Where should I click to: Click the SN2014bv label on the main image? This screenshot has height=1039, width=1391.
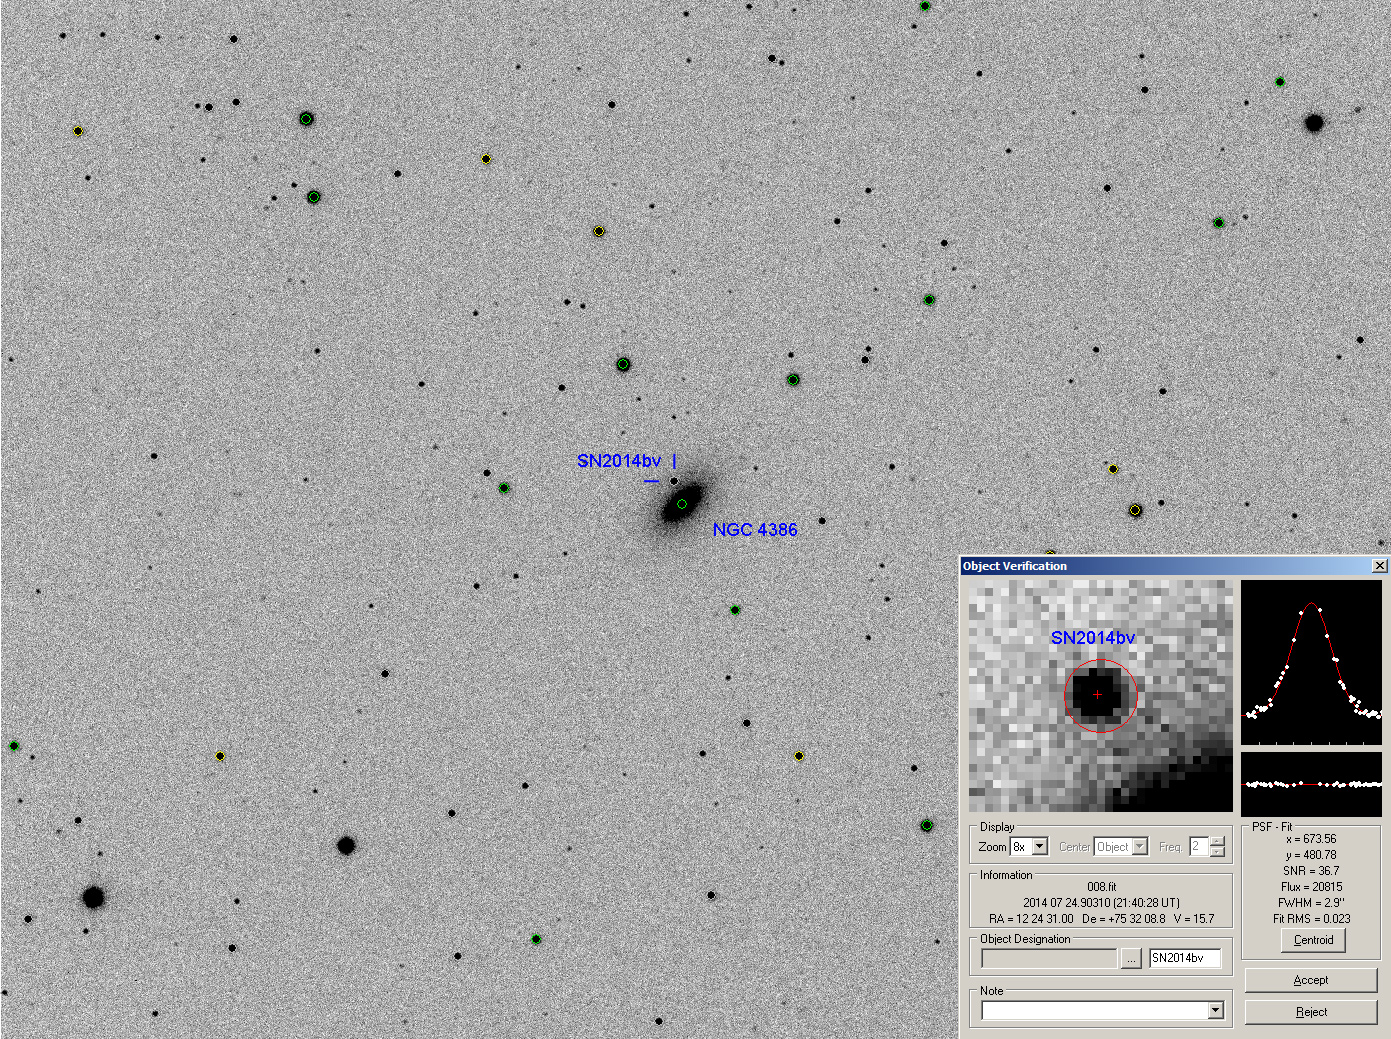point(619,461)
